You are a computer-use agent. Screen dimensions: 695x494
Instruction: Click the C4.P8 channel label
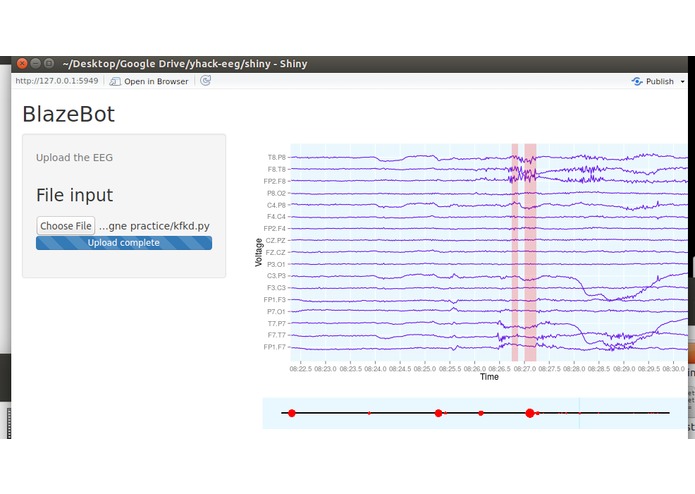point(277,205)
